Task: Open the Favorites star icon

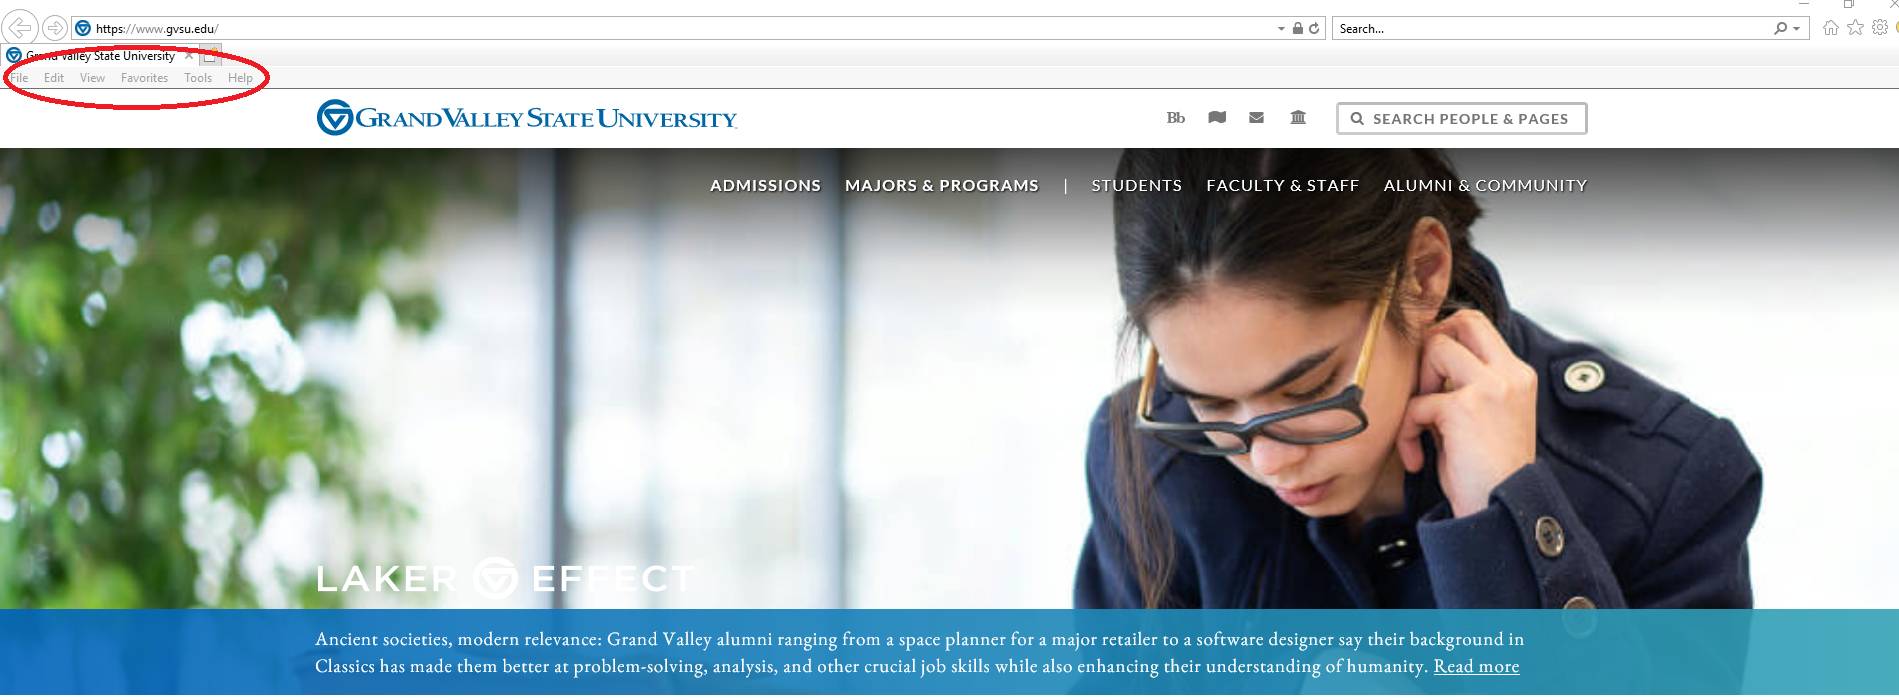Action: (x=1855, y=28)
